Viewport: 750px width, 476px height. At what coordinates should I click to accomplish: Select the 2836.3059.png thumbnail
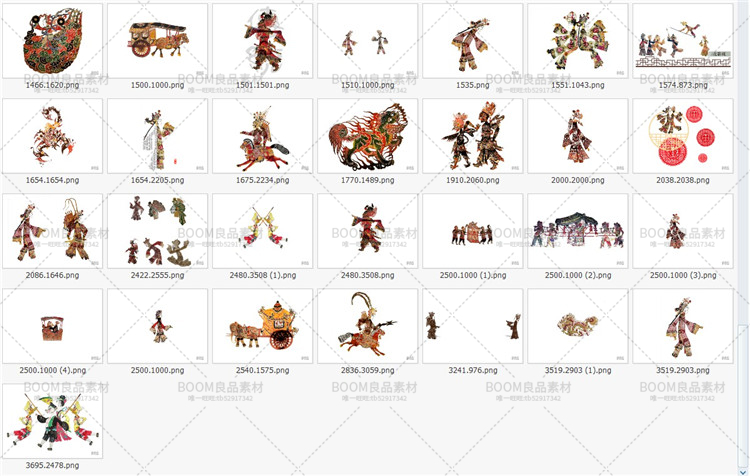pyautogui.click(x=367, y=326)
